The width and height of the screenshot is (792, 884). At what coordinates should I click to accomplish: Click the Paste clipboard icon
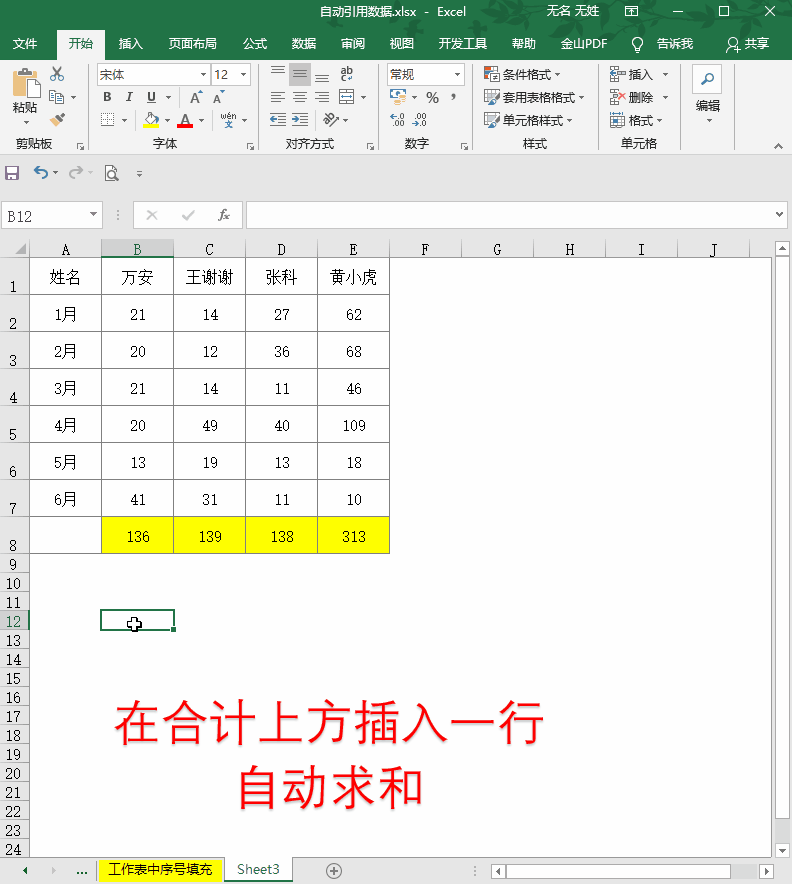point(26,83)
